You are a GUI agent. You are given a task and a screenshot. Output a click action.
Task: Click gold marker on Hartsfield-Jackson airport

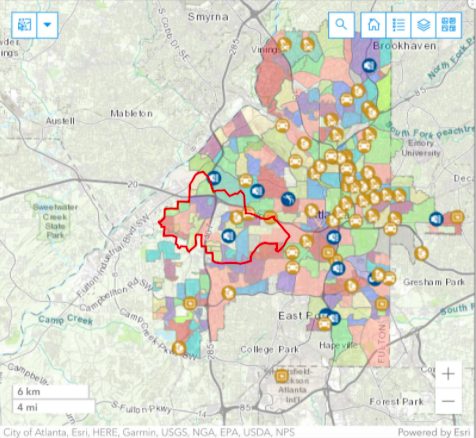coord(282,376)
